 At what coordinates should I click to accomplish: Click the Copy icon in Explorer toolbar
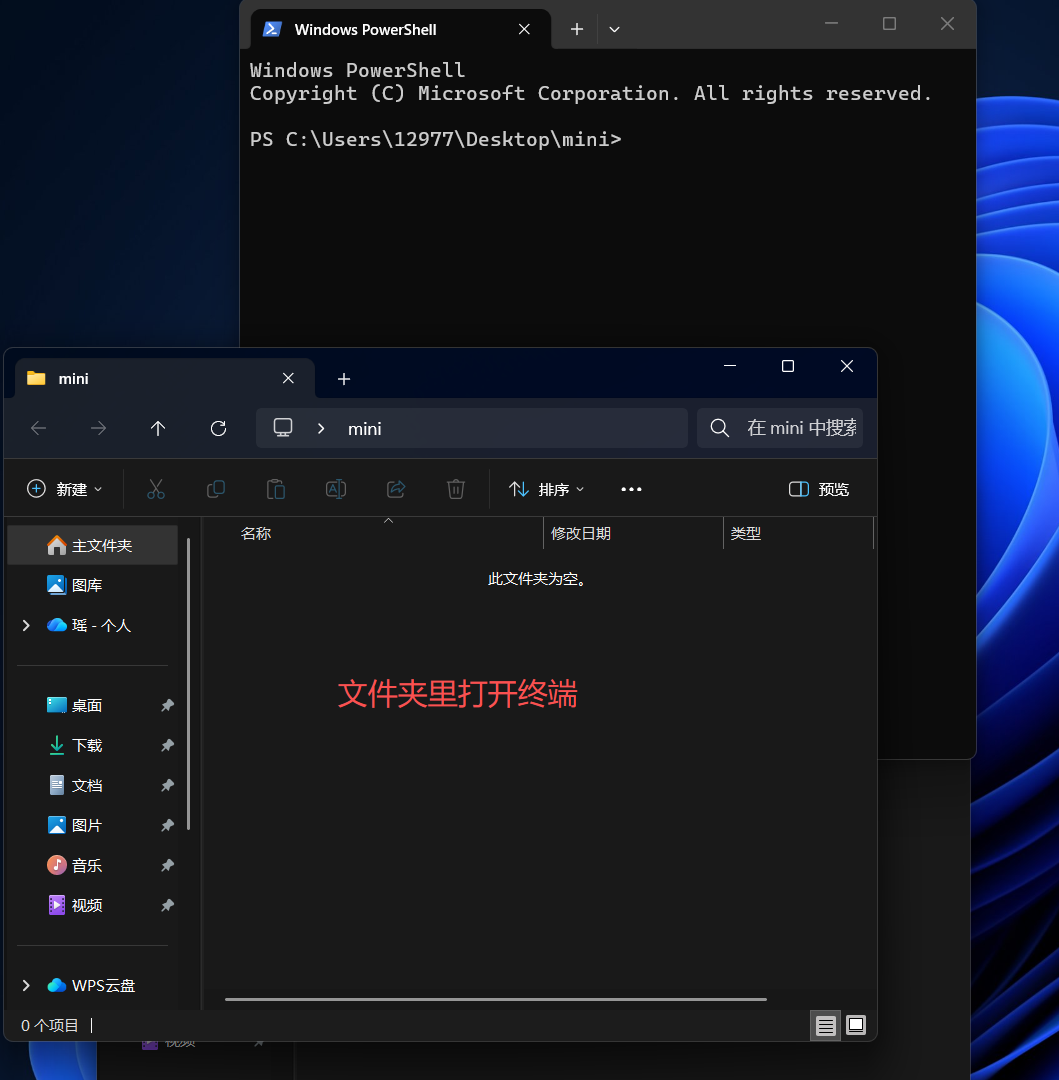pos(216,489)
